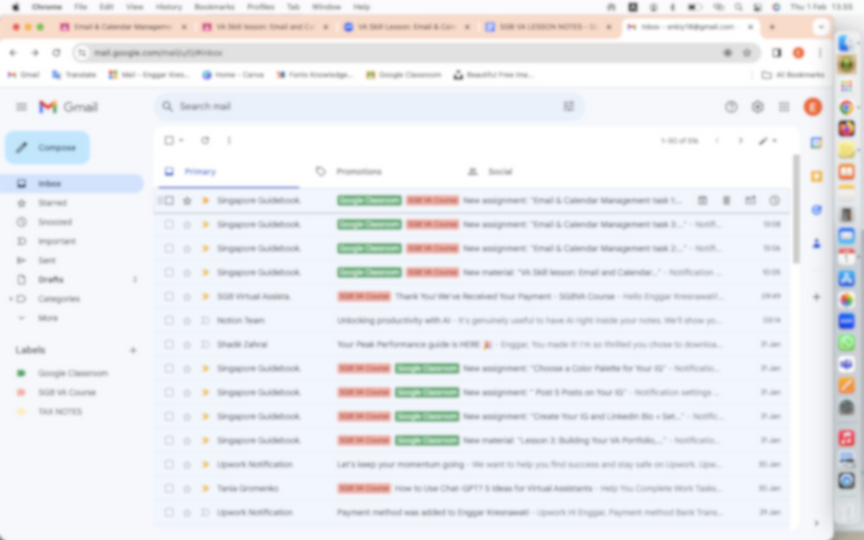Open the select-all dropdown arrow

181,141
